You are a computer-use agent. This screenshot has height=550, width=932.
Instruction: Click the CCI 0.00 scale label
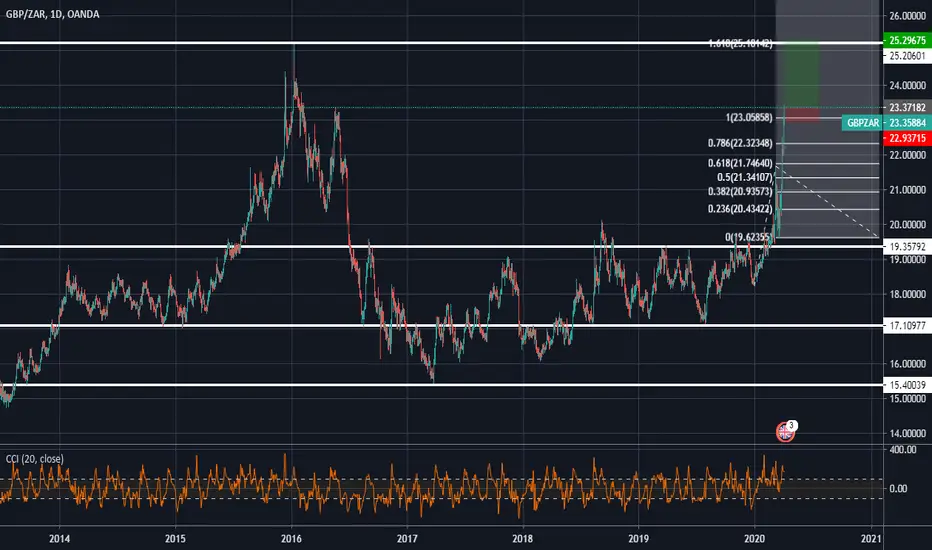(898, 489)
